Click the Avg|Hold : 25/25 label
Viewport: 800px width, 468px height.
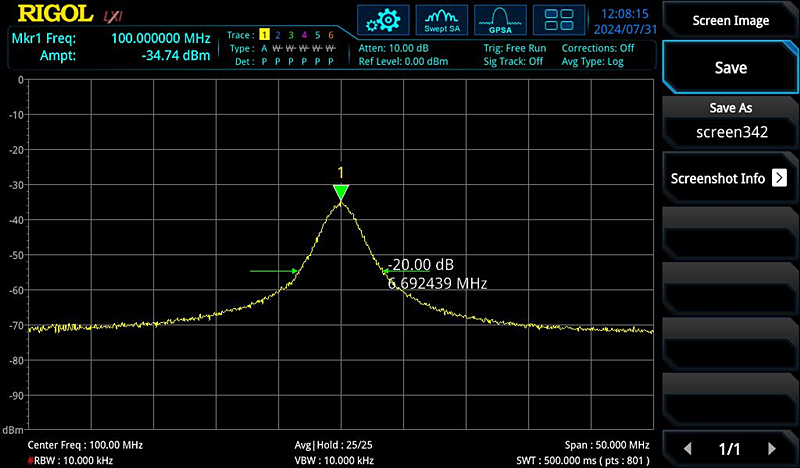point(334,445)
